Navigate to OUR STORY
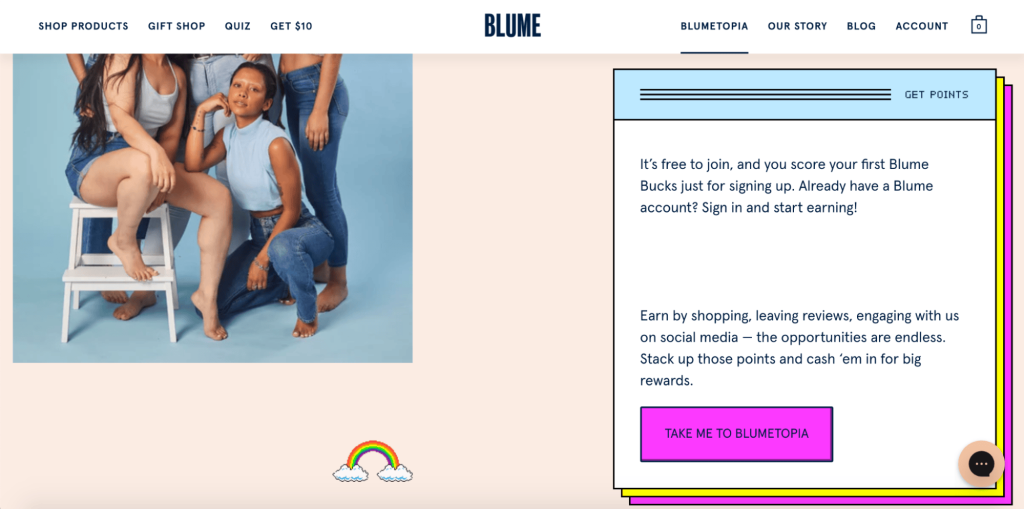1024x509 pixels. tap(797, 26)
